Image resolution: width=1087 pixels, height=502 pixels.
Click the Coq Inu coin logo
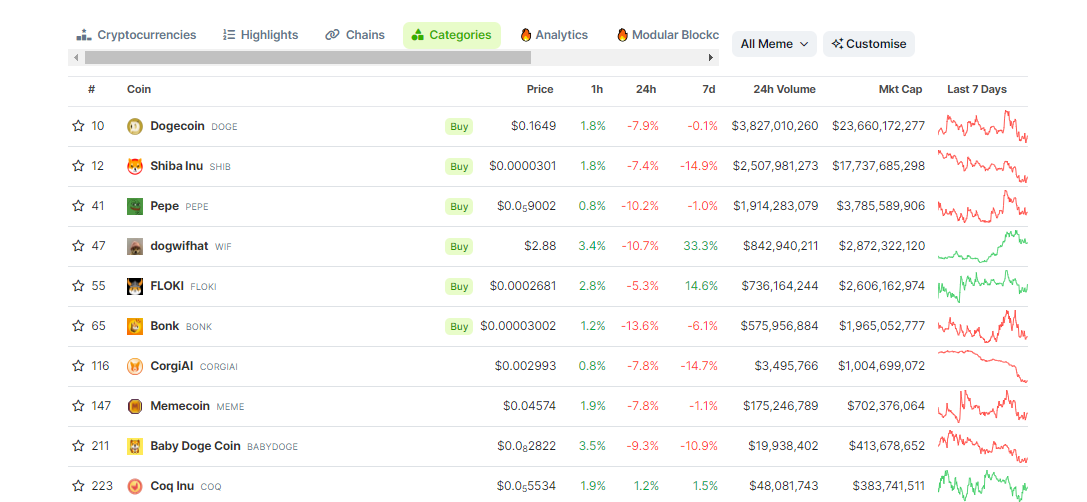(135, 486)
